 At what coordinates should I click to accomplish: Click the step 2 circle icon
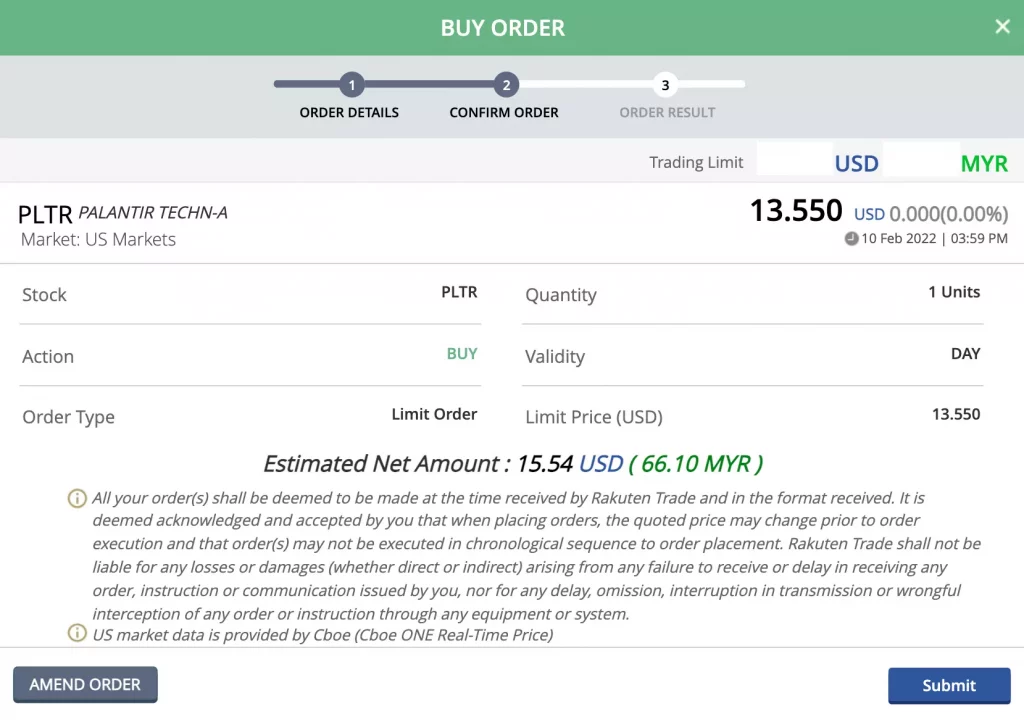(507, 85)
